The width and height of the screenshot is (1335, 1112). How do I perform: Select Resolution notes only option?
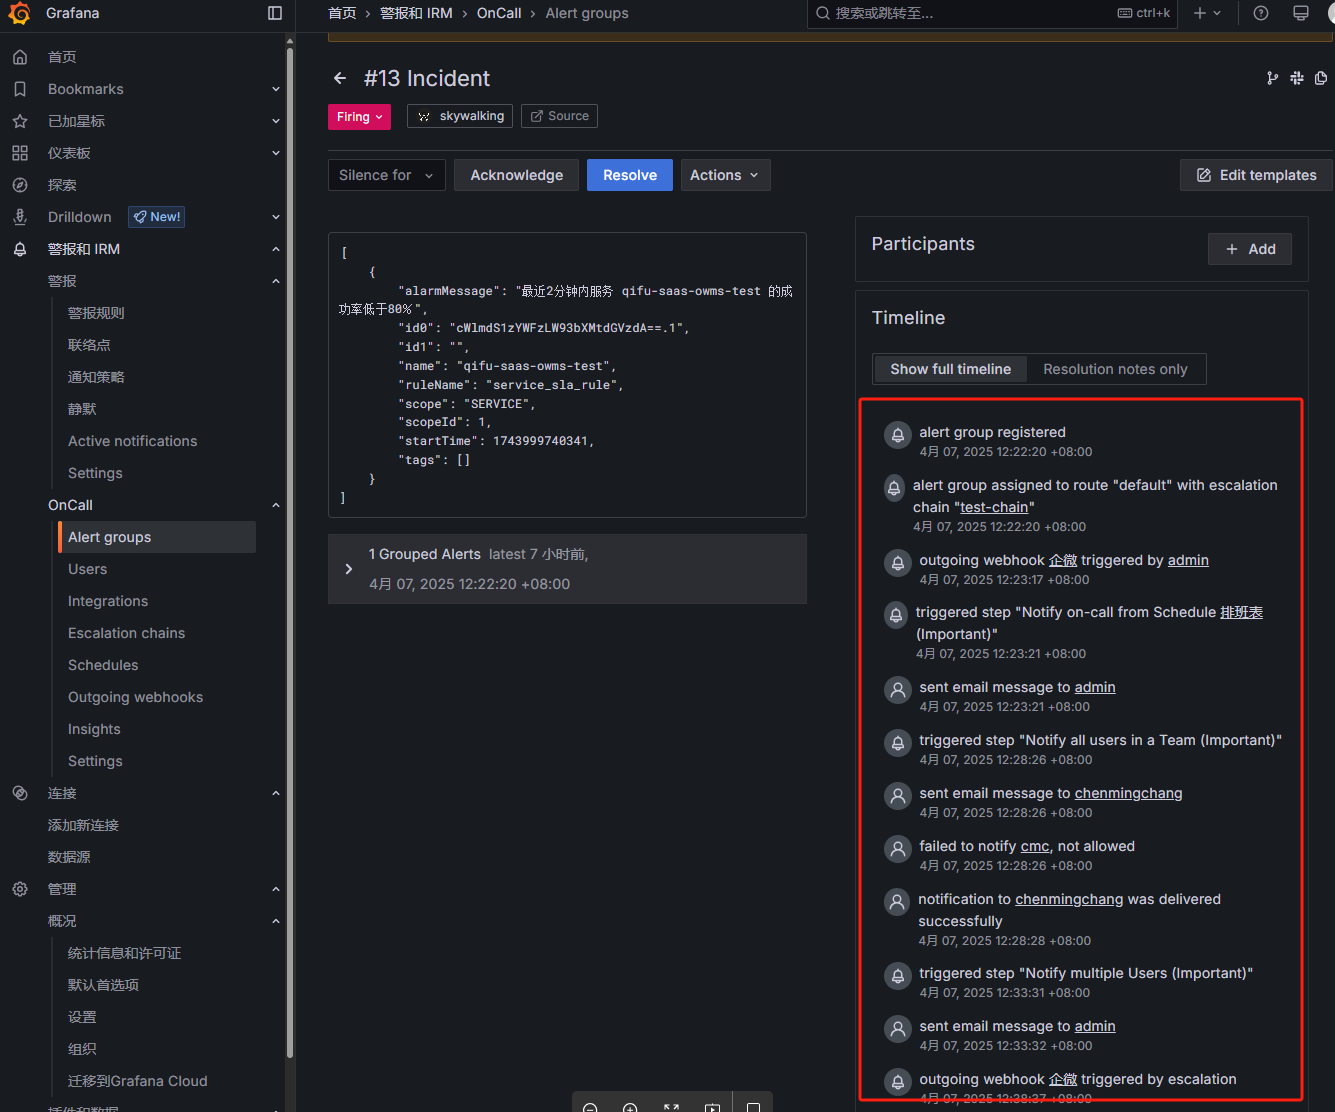pyautogui.click(x=1115, y=369)
